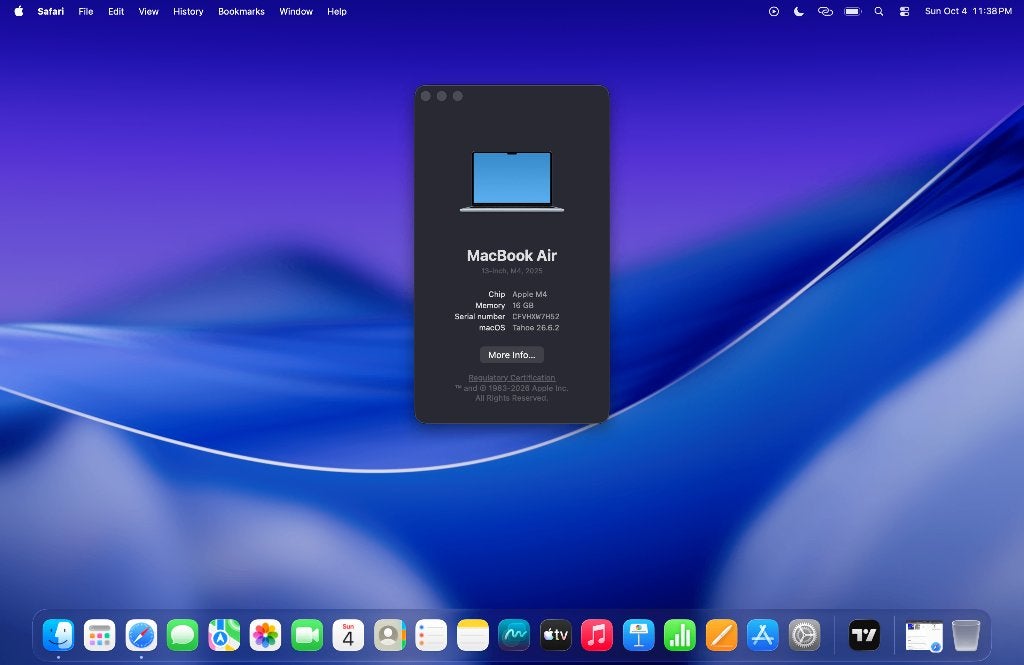Image resolution: width=1024 pixels, height=665 pixels.
Task: Open the File menu
Action: point(86,11)
